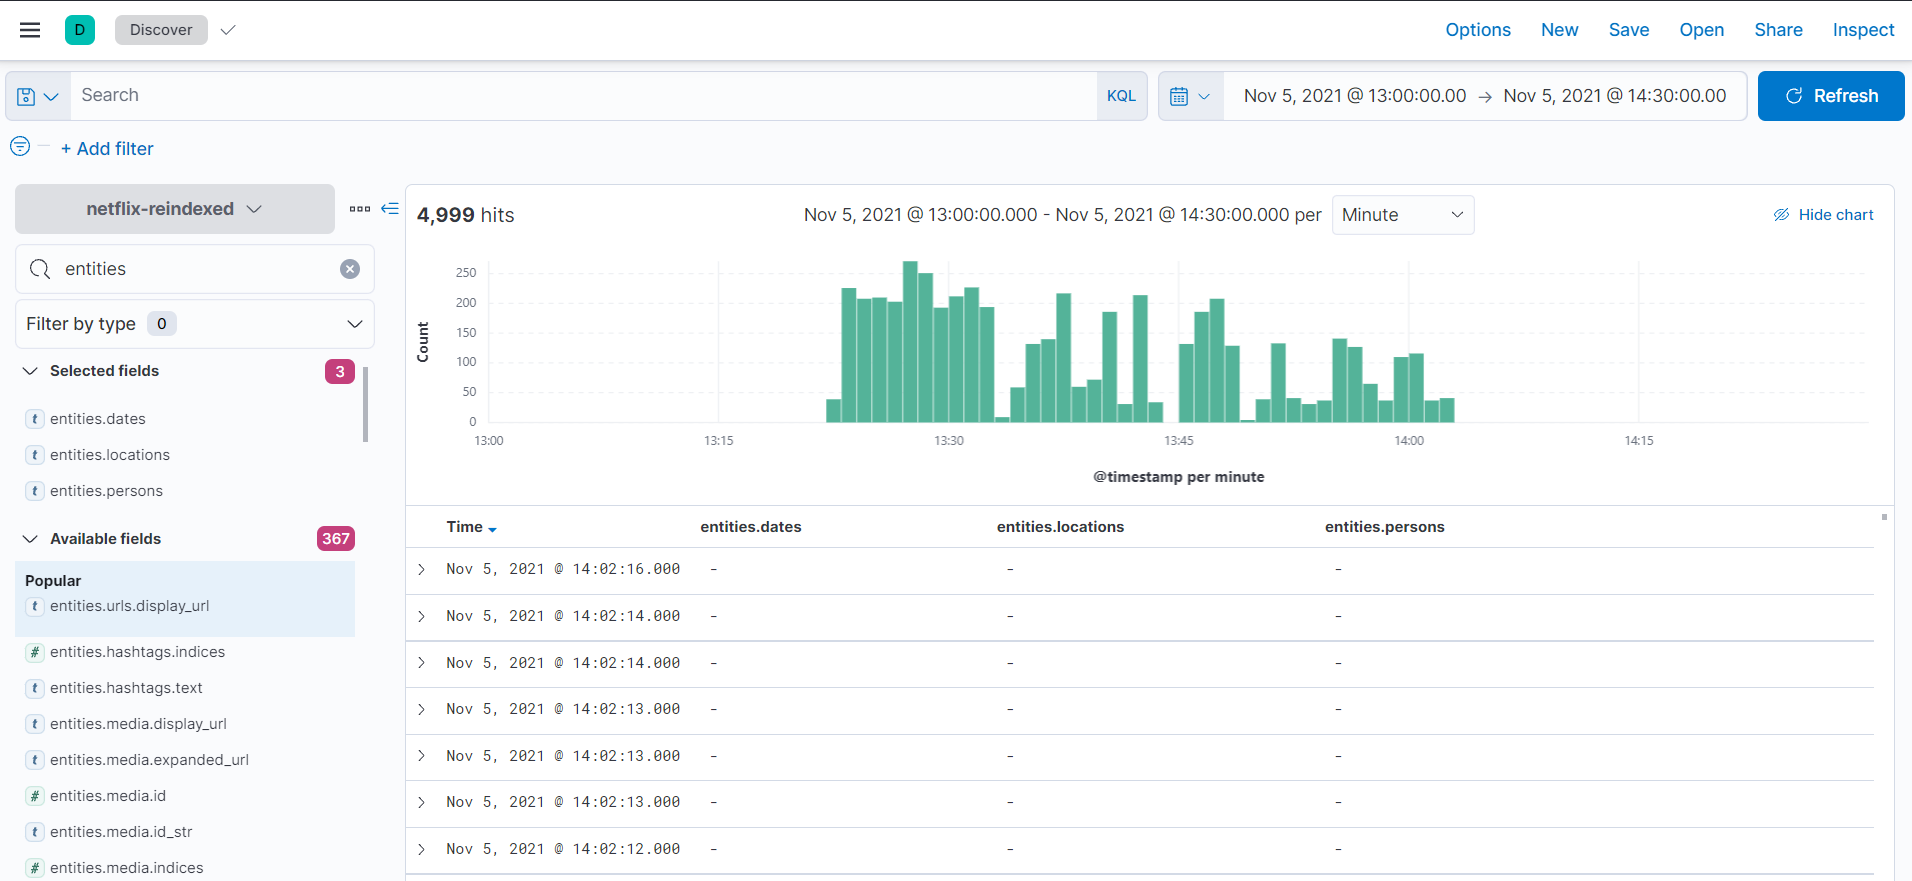Screen dimensions: 1912x881
Task: Open the Options menu
Action: click(x=1478, y=30)
